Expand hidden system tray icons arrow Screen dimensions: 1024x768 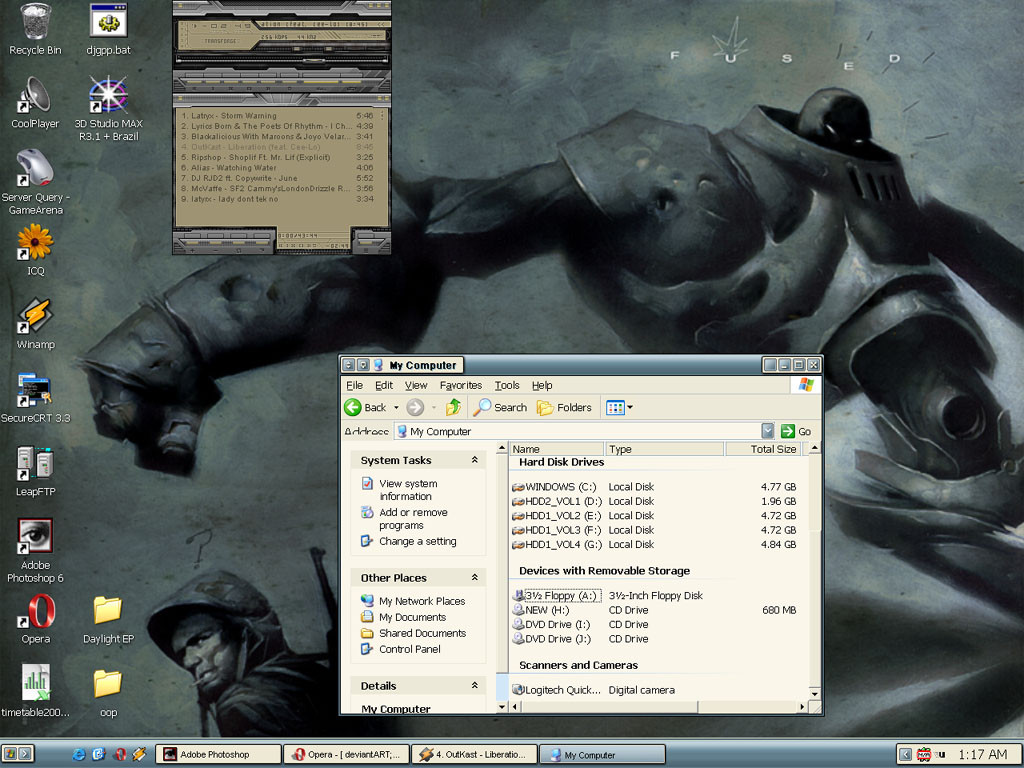(905, 754)
